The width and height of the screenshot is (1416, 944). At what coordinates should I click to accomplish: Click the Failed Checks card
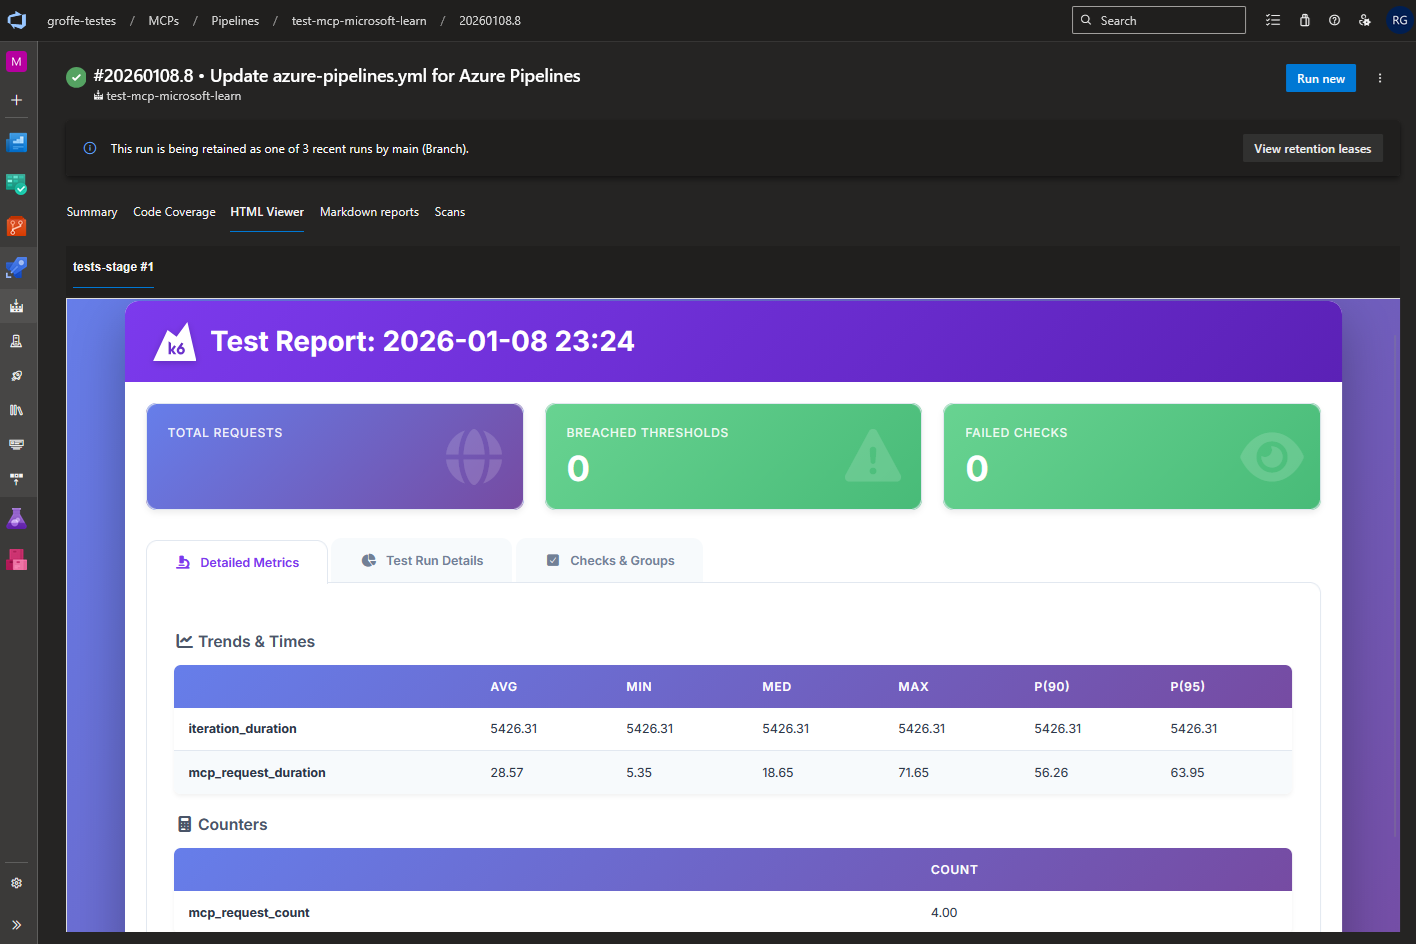[x=1132, y=456]
